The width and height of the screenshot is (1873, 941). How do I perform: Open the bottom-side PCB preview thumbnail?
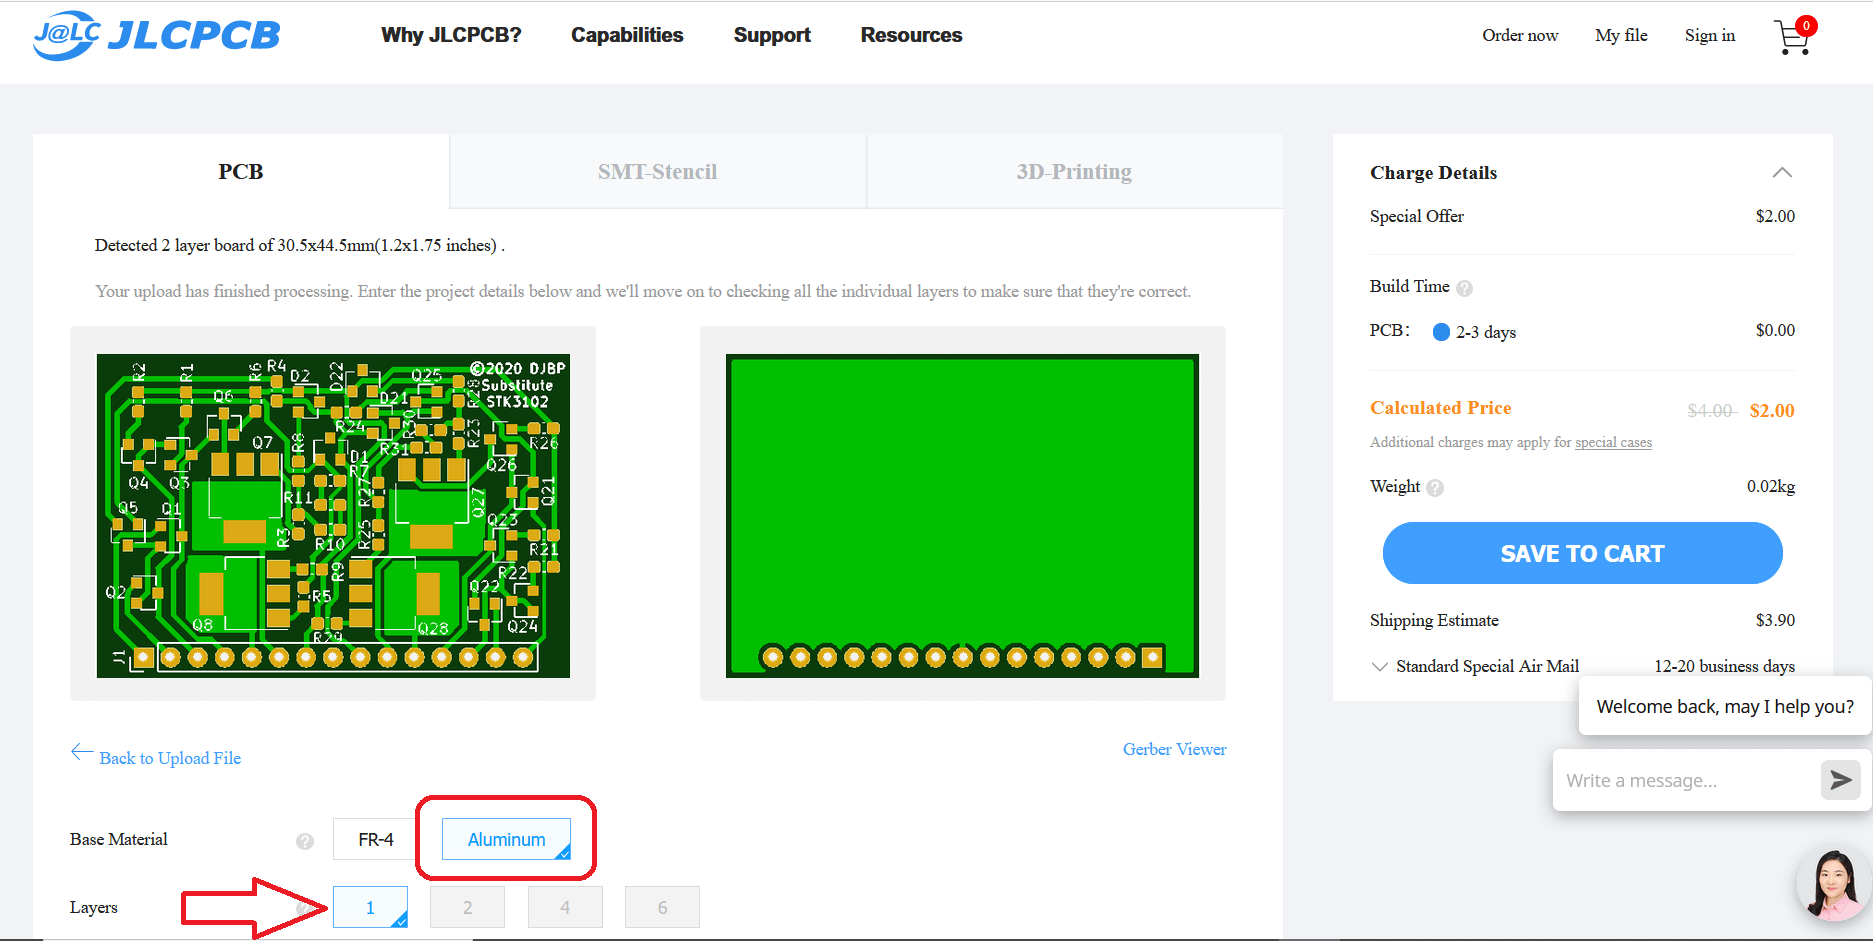tap(962, 515)
